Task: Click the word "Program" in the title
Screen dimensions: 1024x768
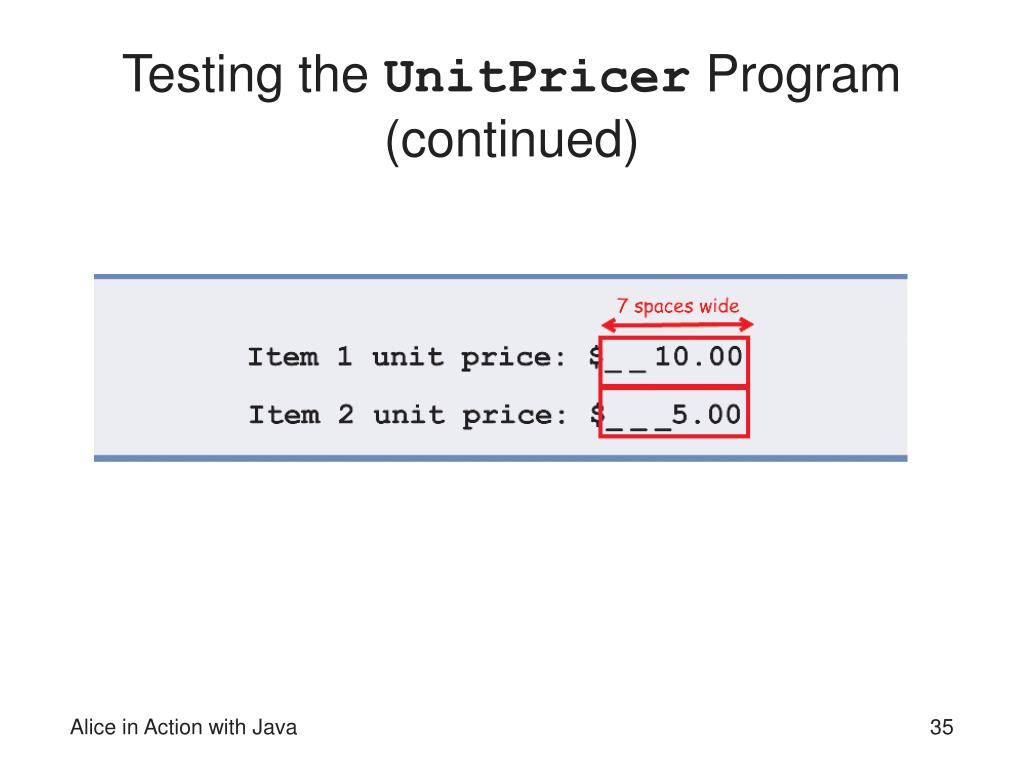Action: pos(803,76)
